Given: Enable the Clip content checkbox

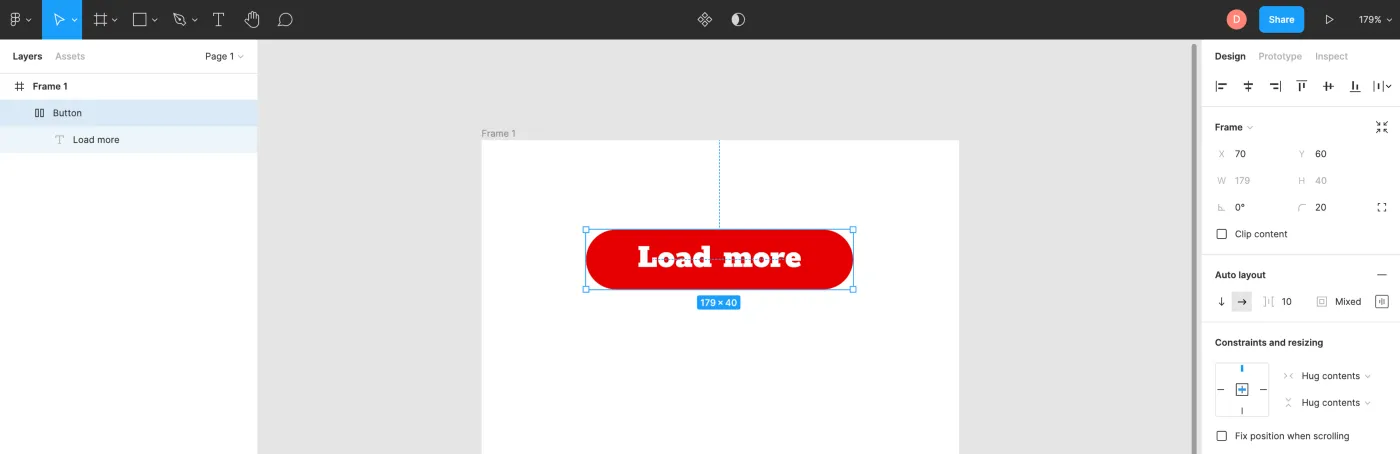Looking at the screenshot, I should (x=1221, y=234).
